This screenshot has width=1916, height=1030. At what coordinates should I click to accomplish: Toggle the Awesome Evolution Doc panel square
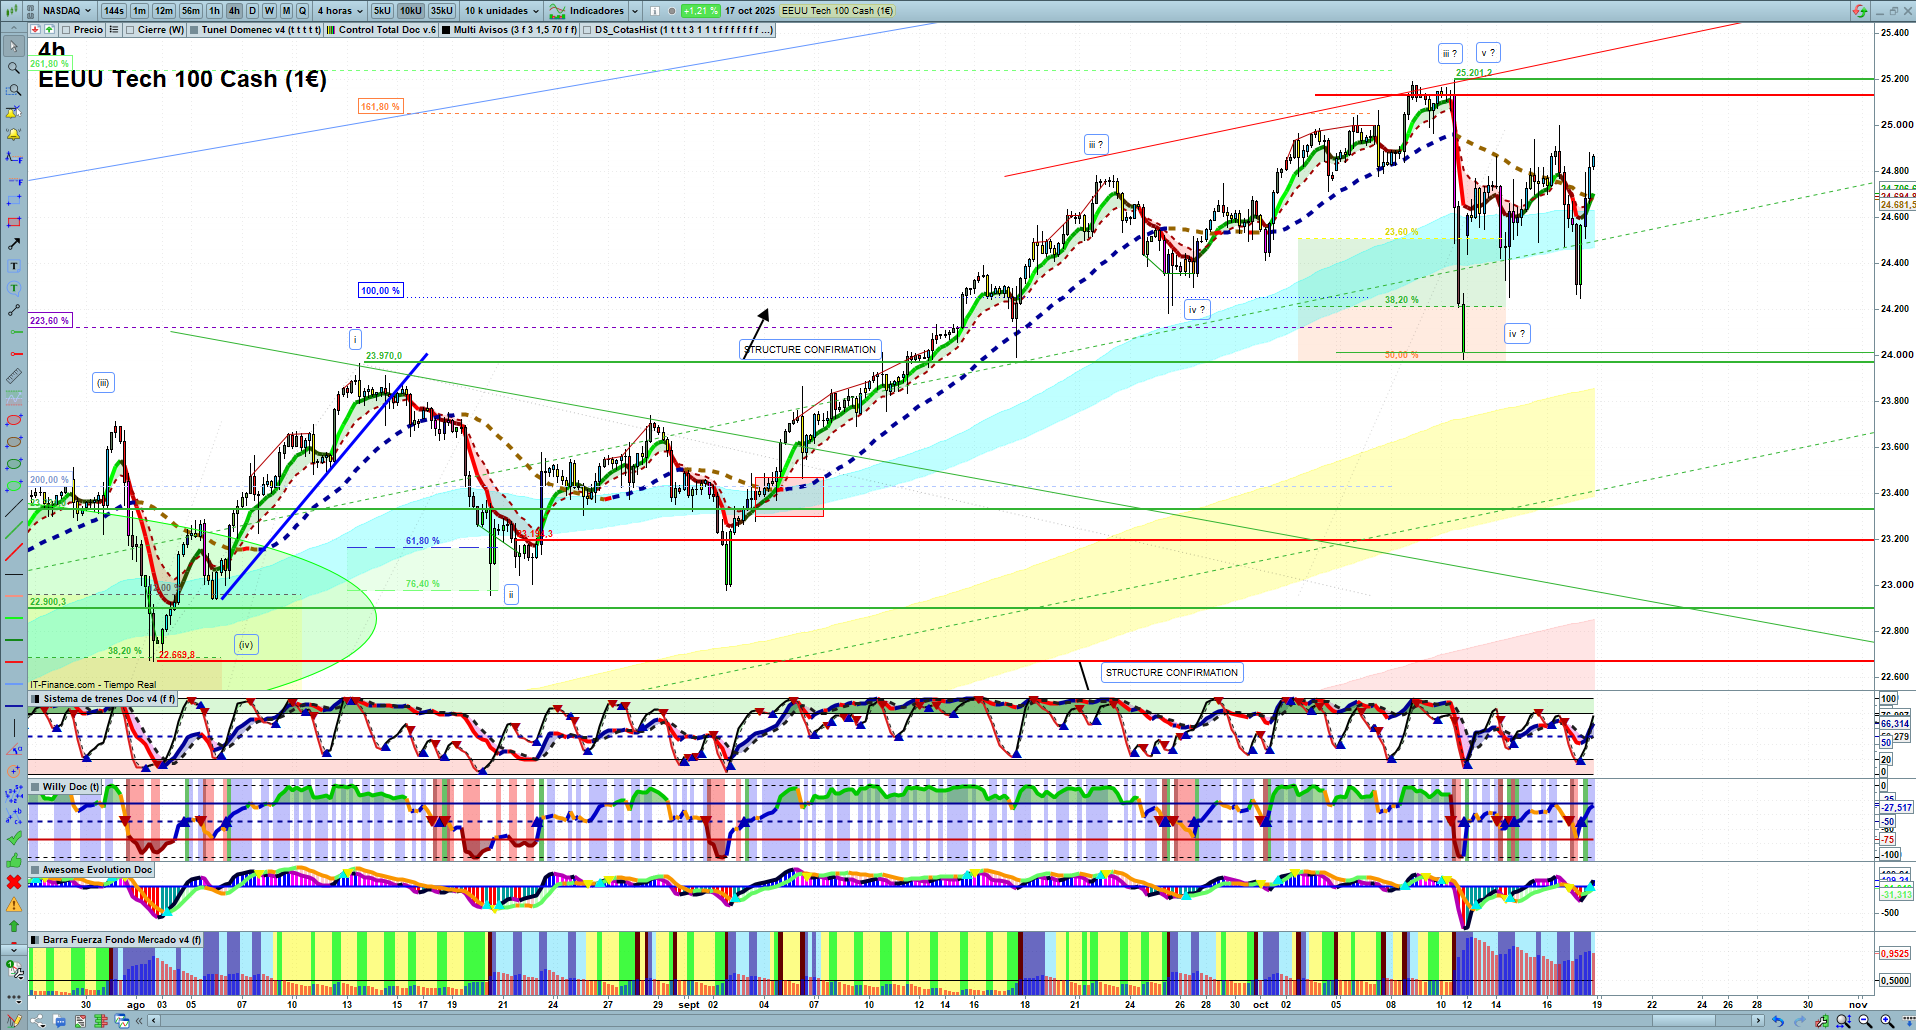pyautogui.click(x=36, y=870)
